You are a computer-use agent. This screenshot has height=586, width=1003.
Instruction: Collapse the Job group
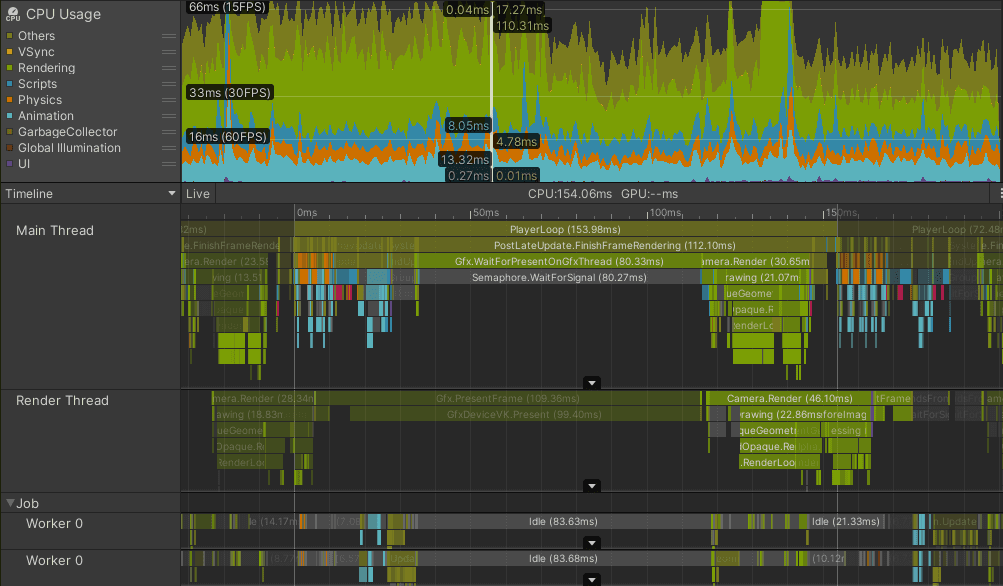click(x=10, y=503)
